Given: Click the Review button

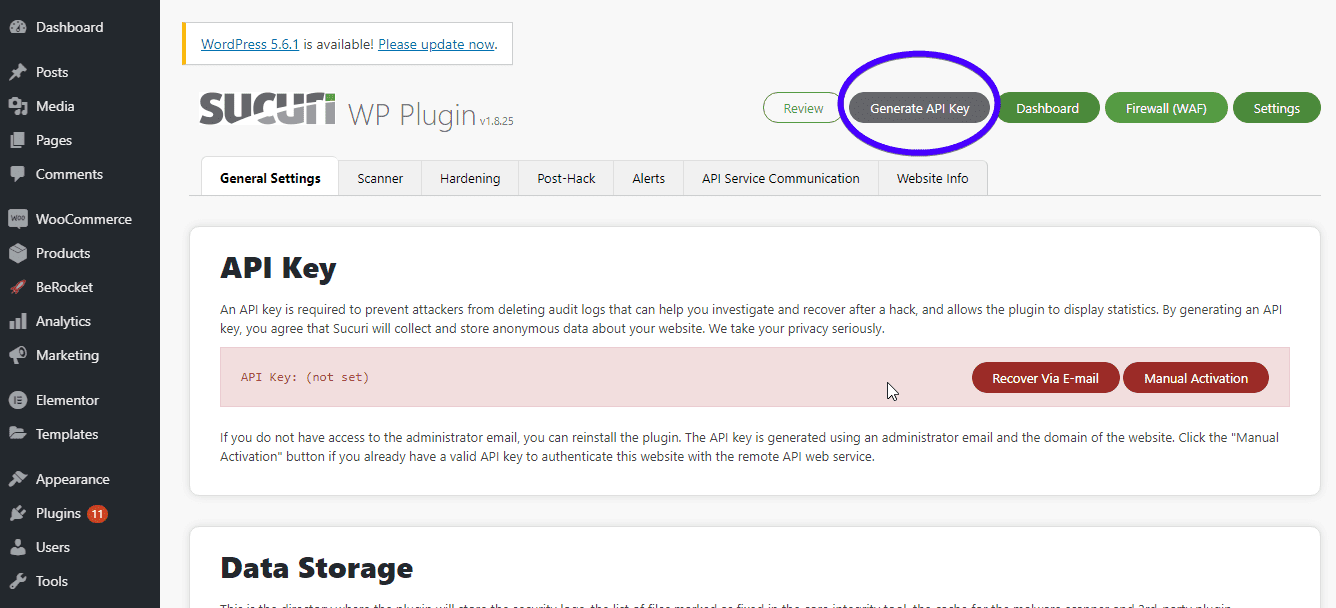Looking at the screenshot, I should click(x=803, y=108).
